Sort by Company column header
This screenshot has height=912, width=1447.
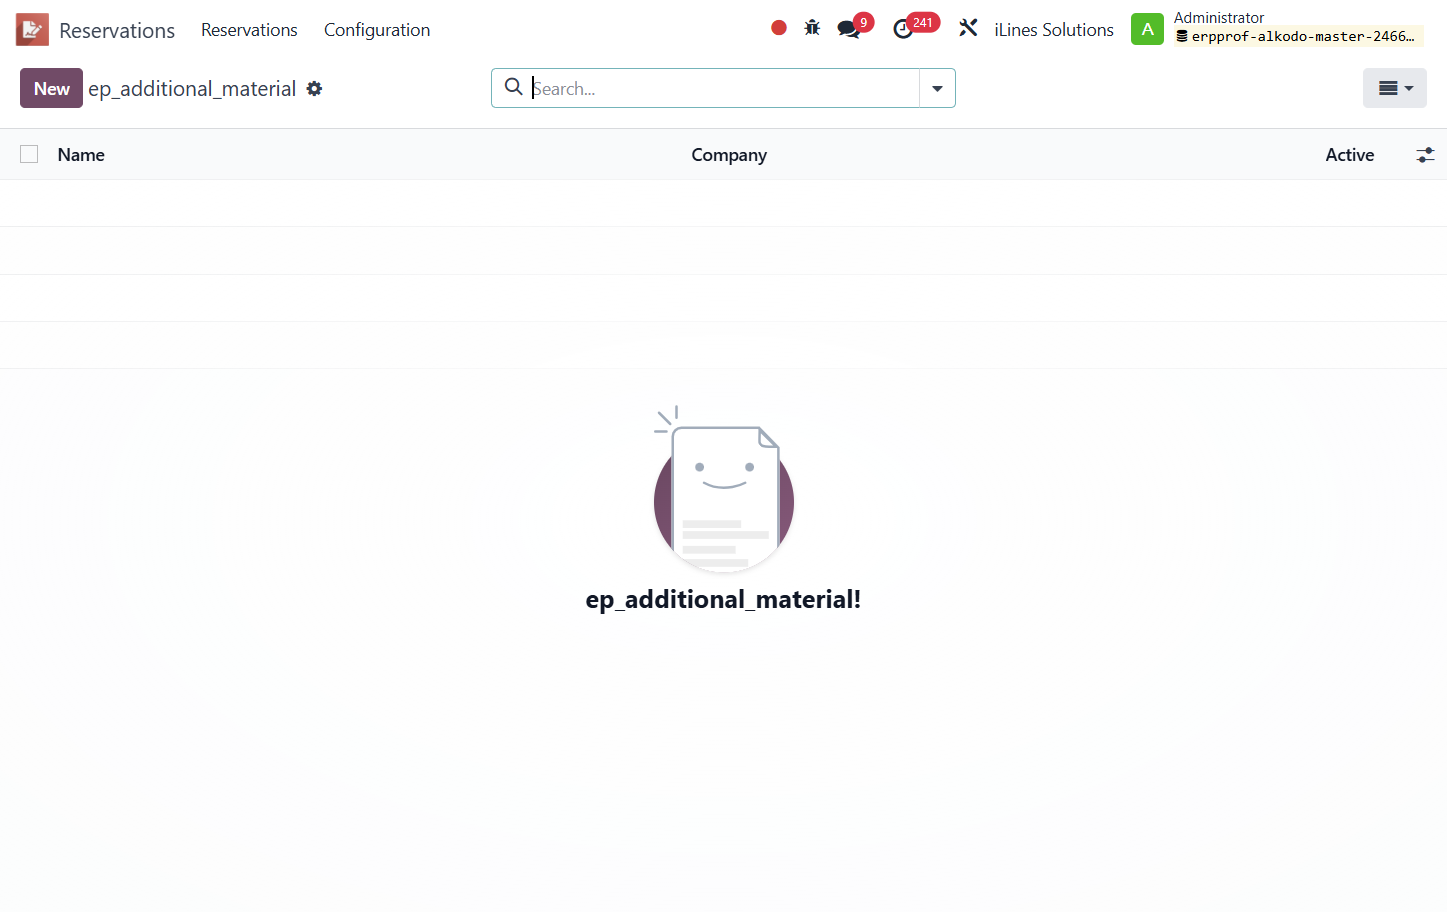[x=729, y=155]
